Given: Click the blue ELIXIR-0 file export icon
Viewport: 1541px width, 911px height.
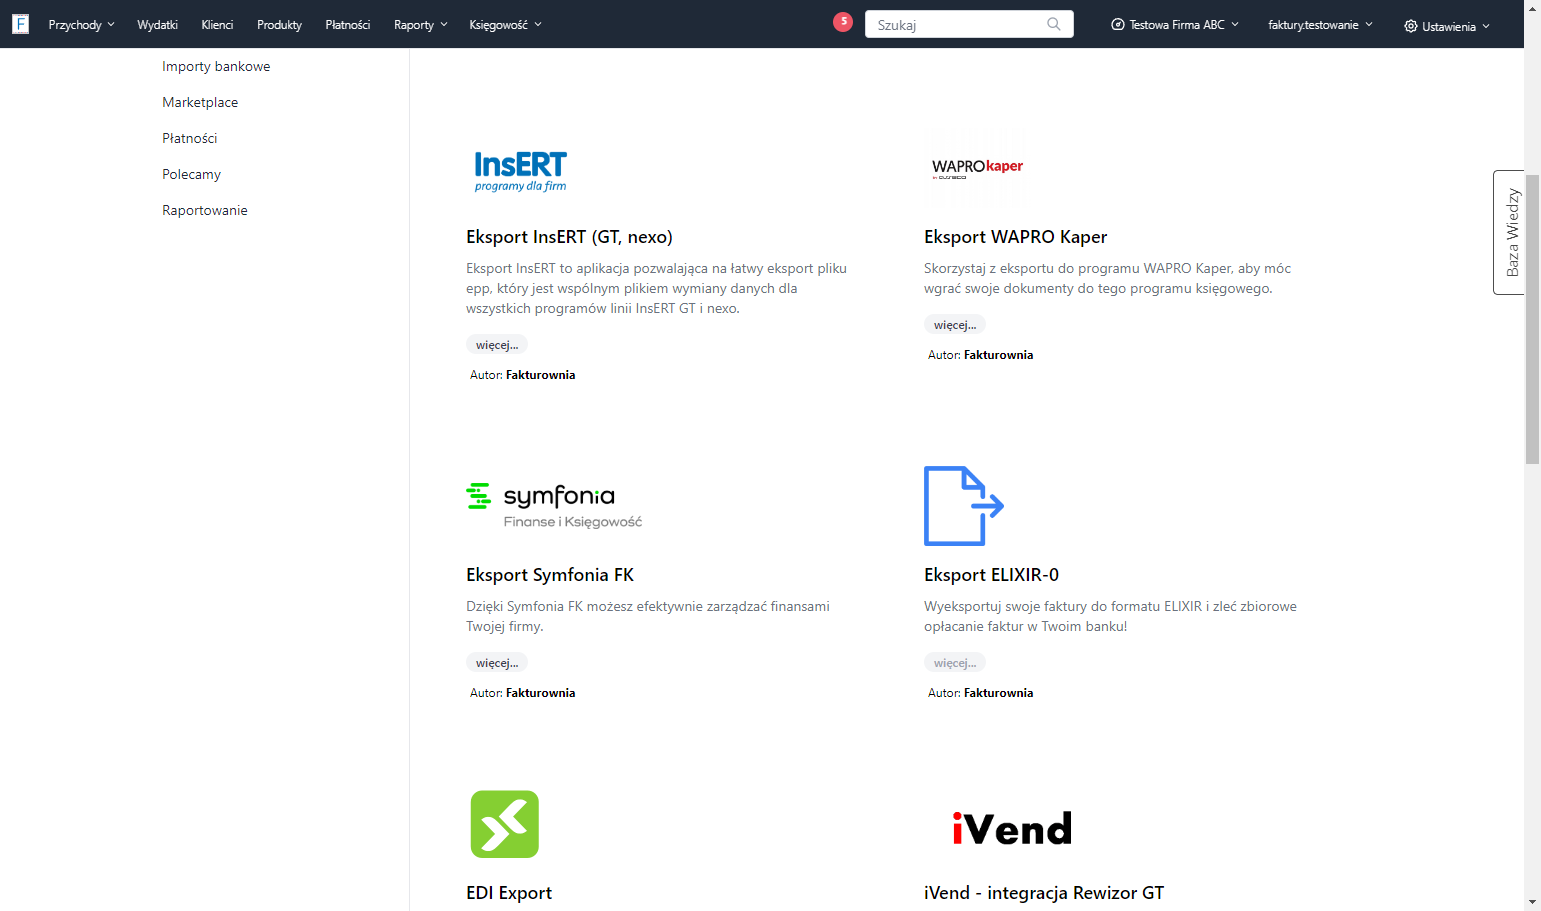Looking at the screenshot, I should point(963,506).
